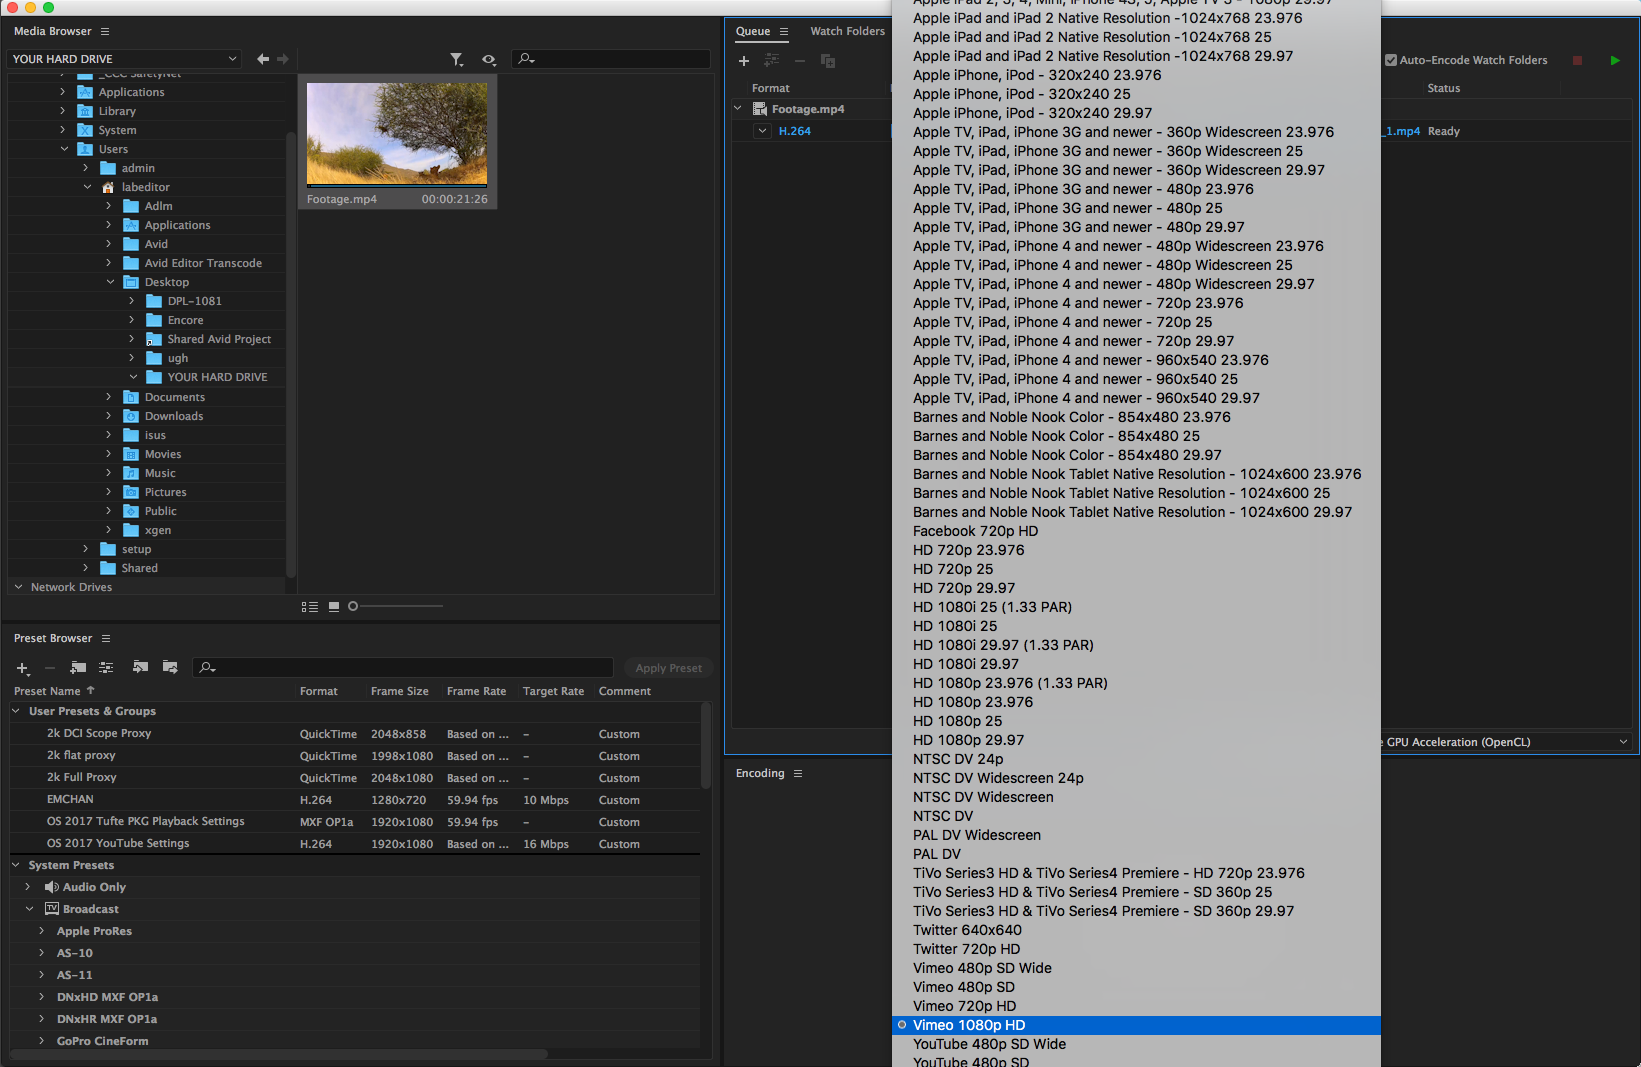Go back in Media Browser navigation

262,59
